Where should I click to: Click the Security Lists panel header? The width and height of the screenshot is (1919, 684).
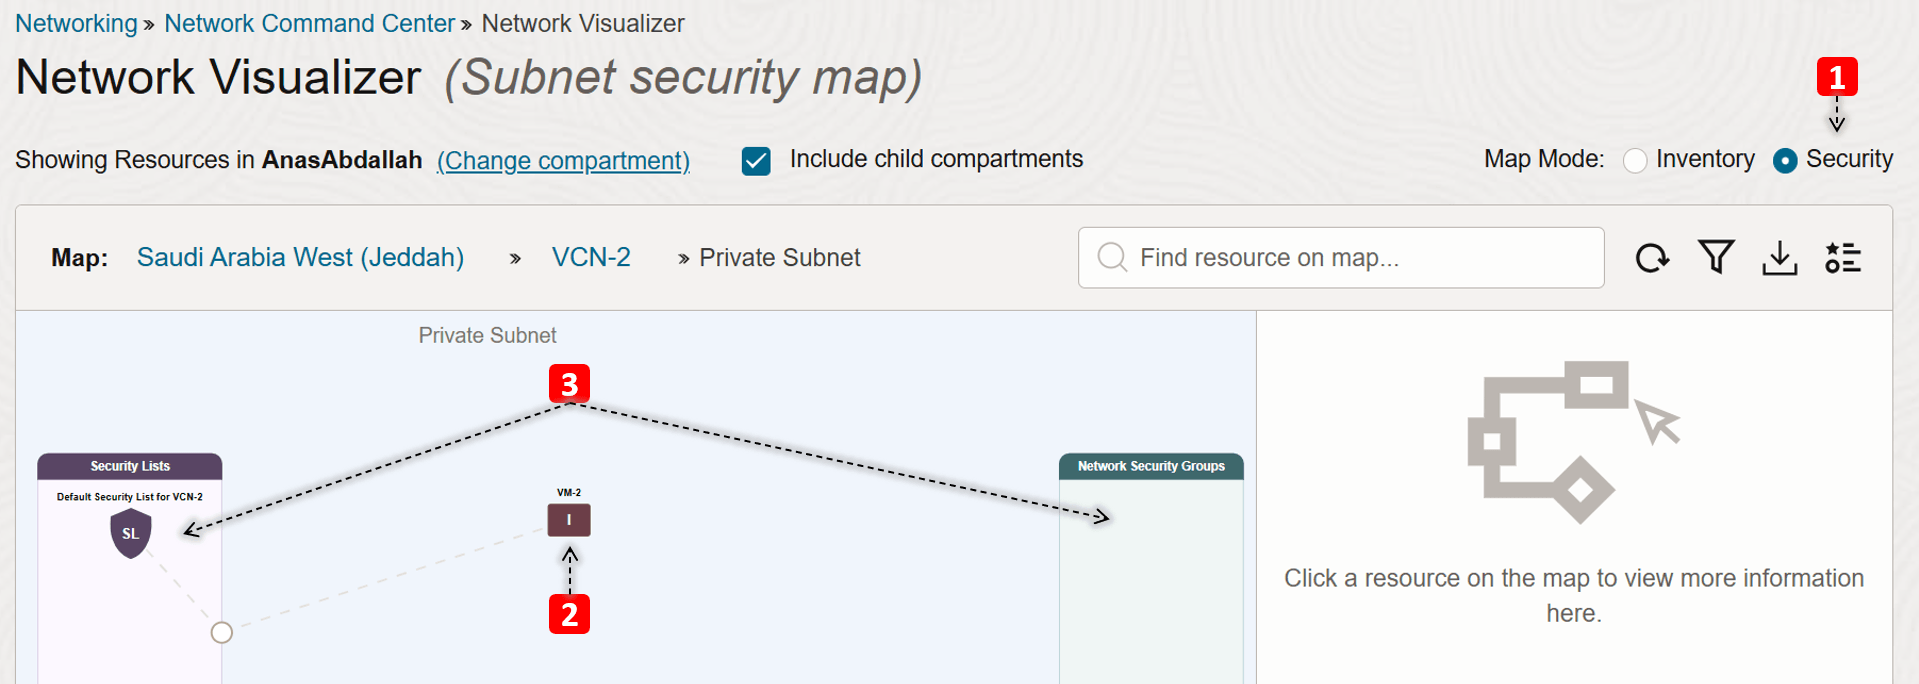point(130,466)
